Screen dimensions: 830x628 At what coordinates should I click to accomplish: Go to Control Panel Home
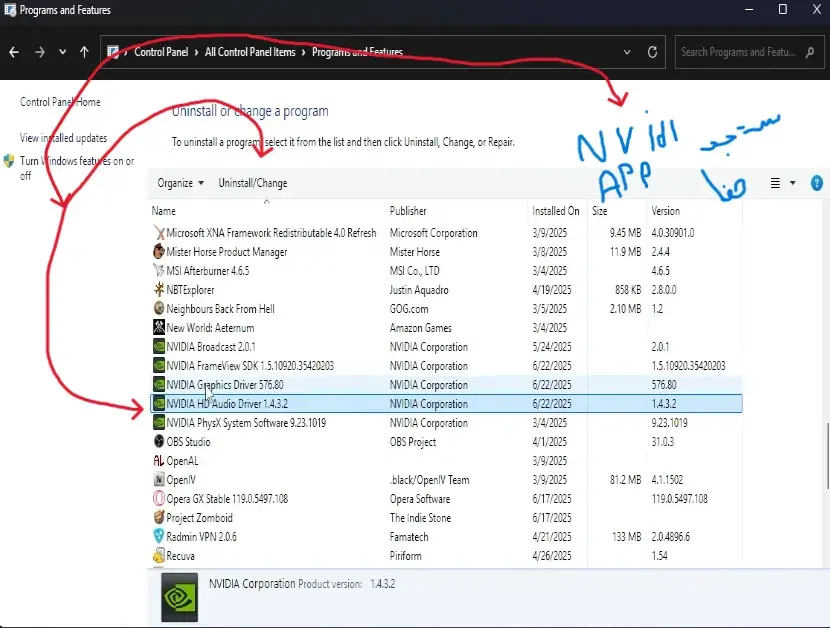60,102
